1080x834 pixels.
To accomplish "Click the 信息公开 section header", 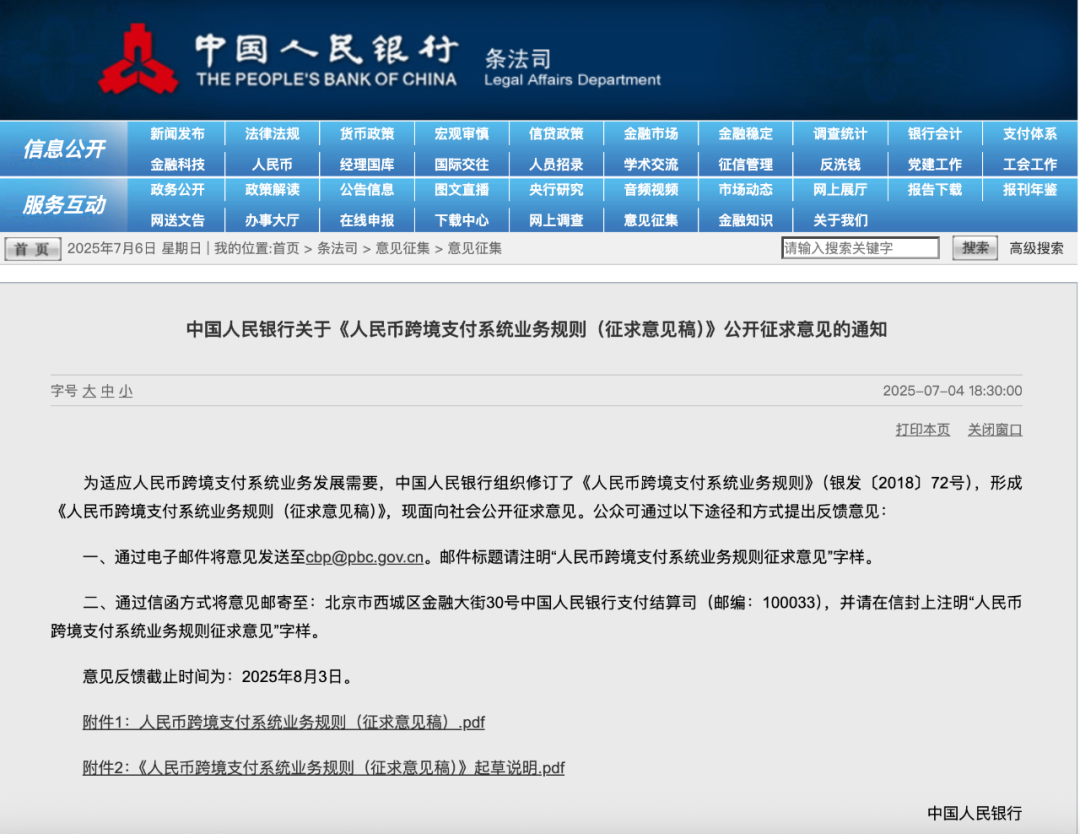I will click(64, 149).
